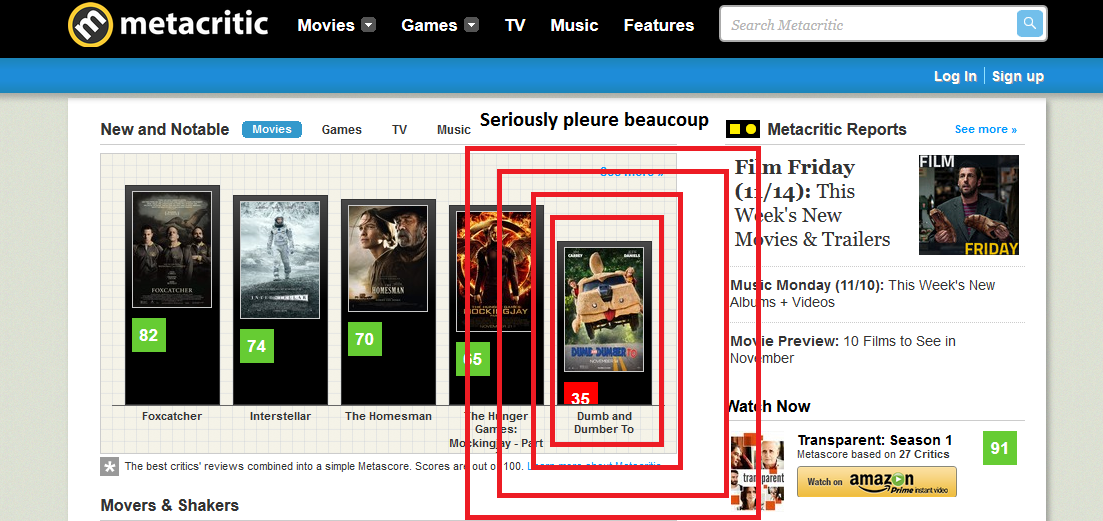
Task: Click the asterisk icon beside Metascore note
Action: pos(110,467)
